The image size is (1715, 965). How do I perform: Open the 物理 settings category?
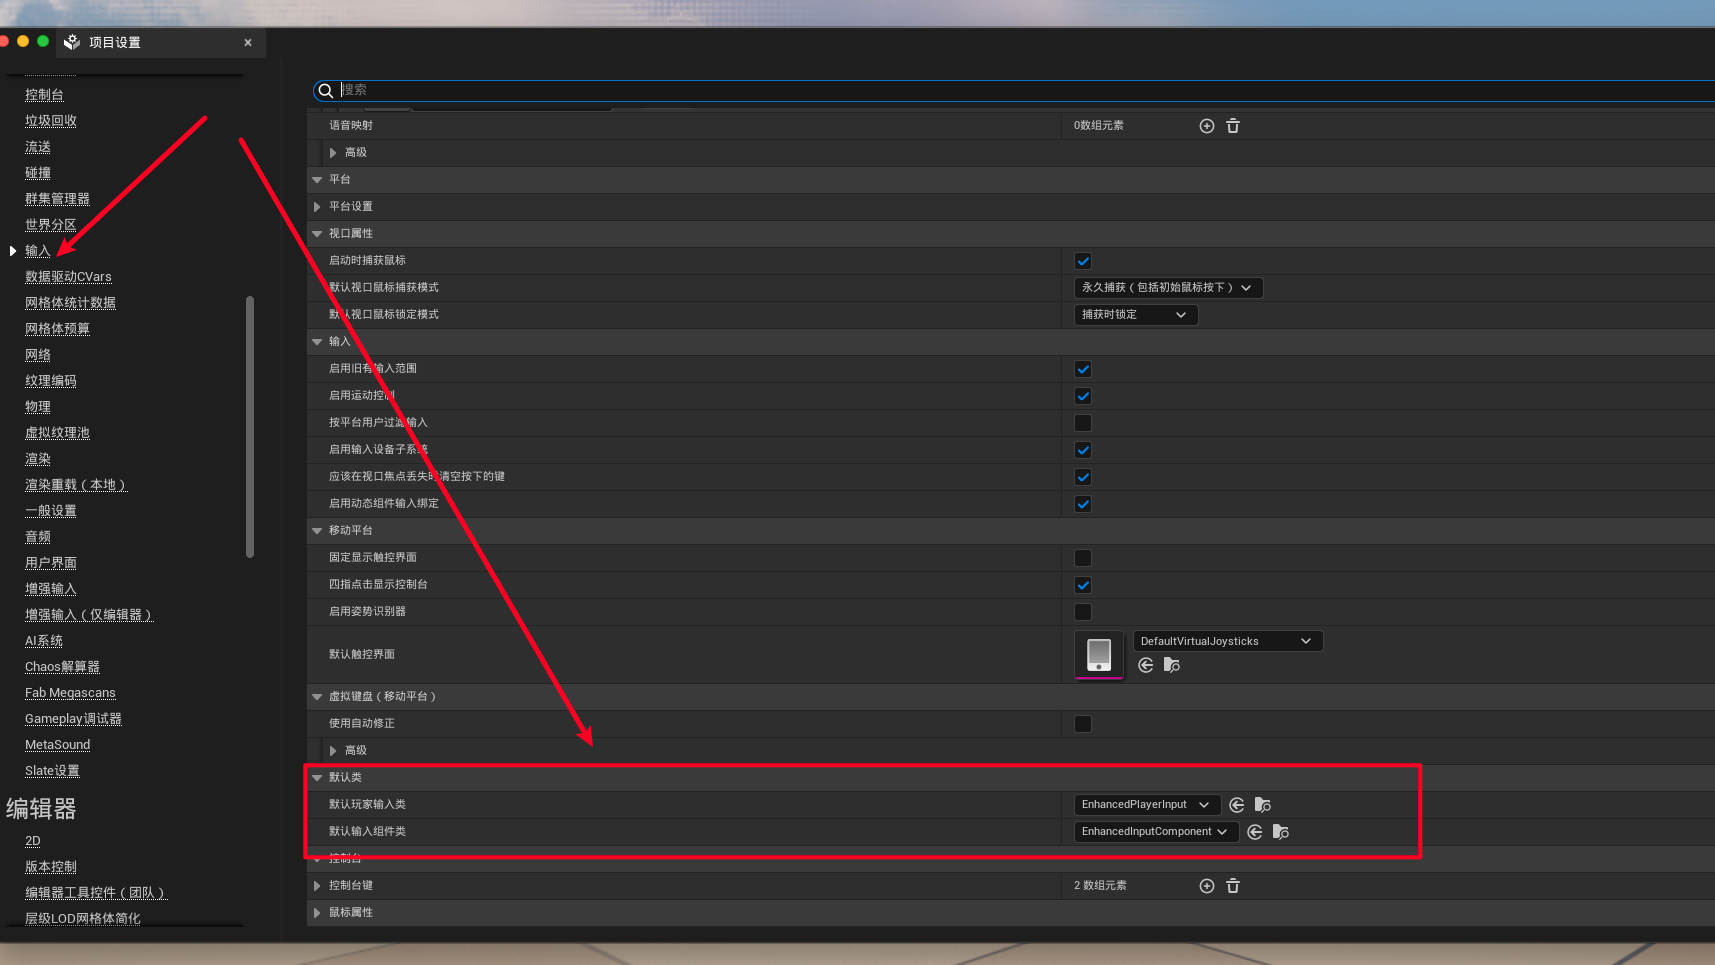click(38, 407)
